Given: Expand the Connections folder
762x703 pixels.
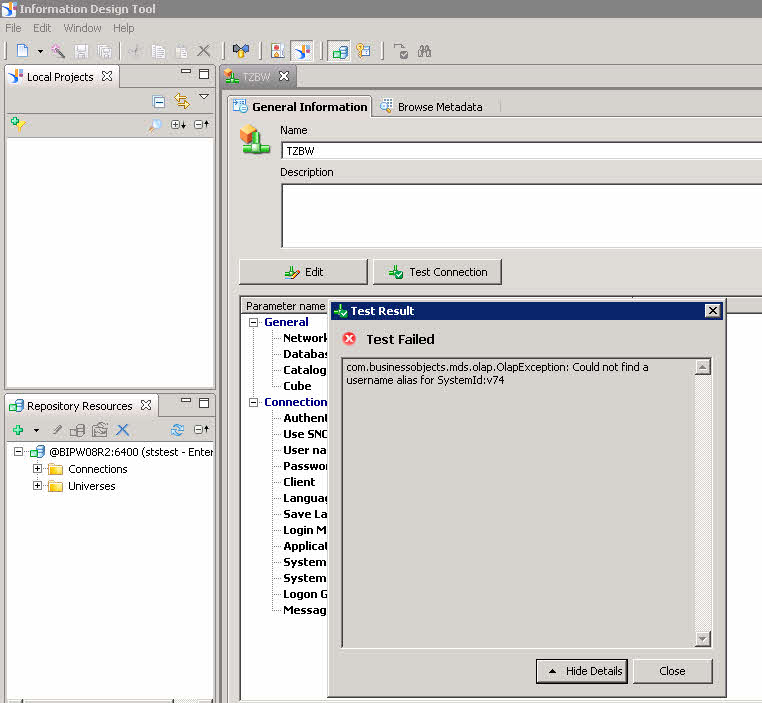Looking at the screenshot, I should pyautogui.click(x=37, y=469).
